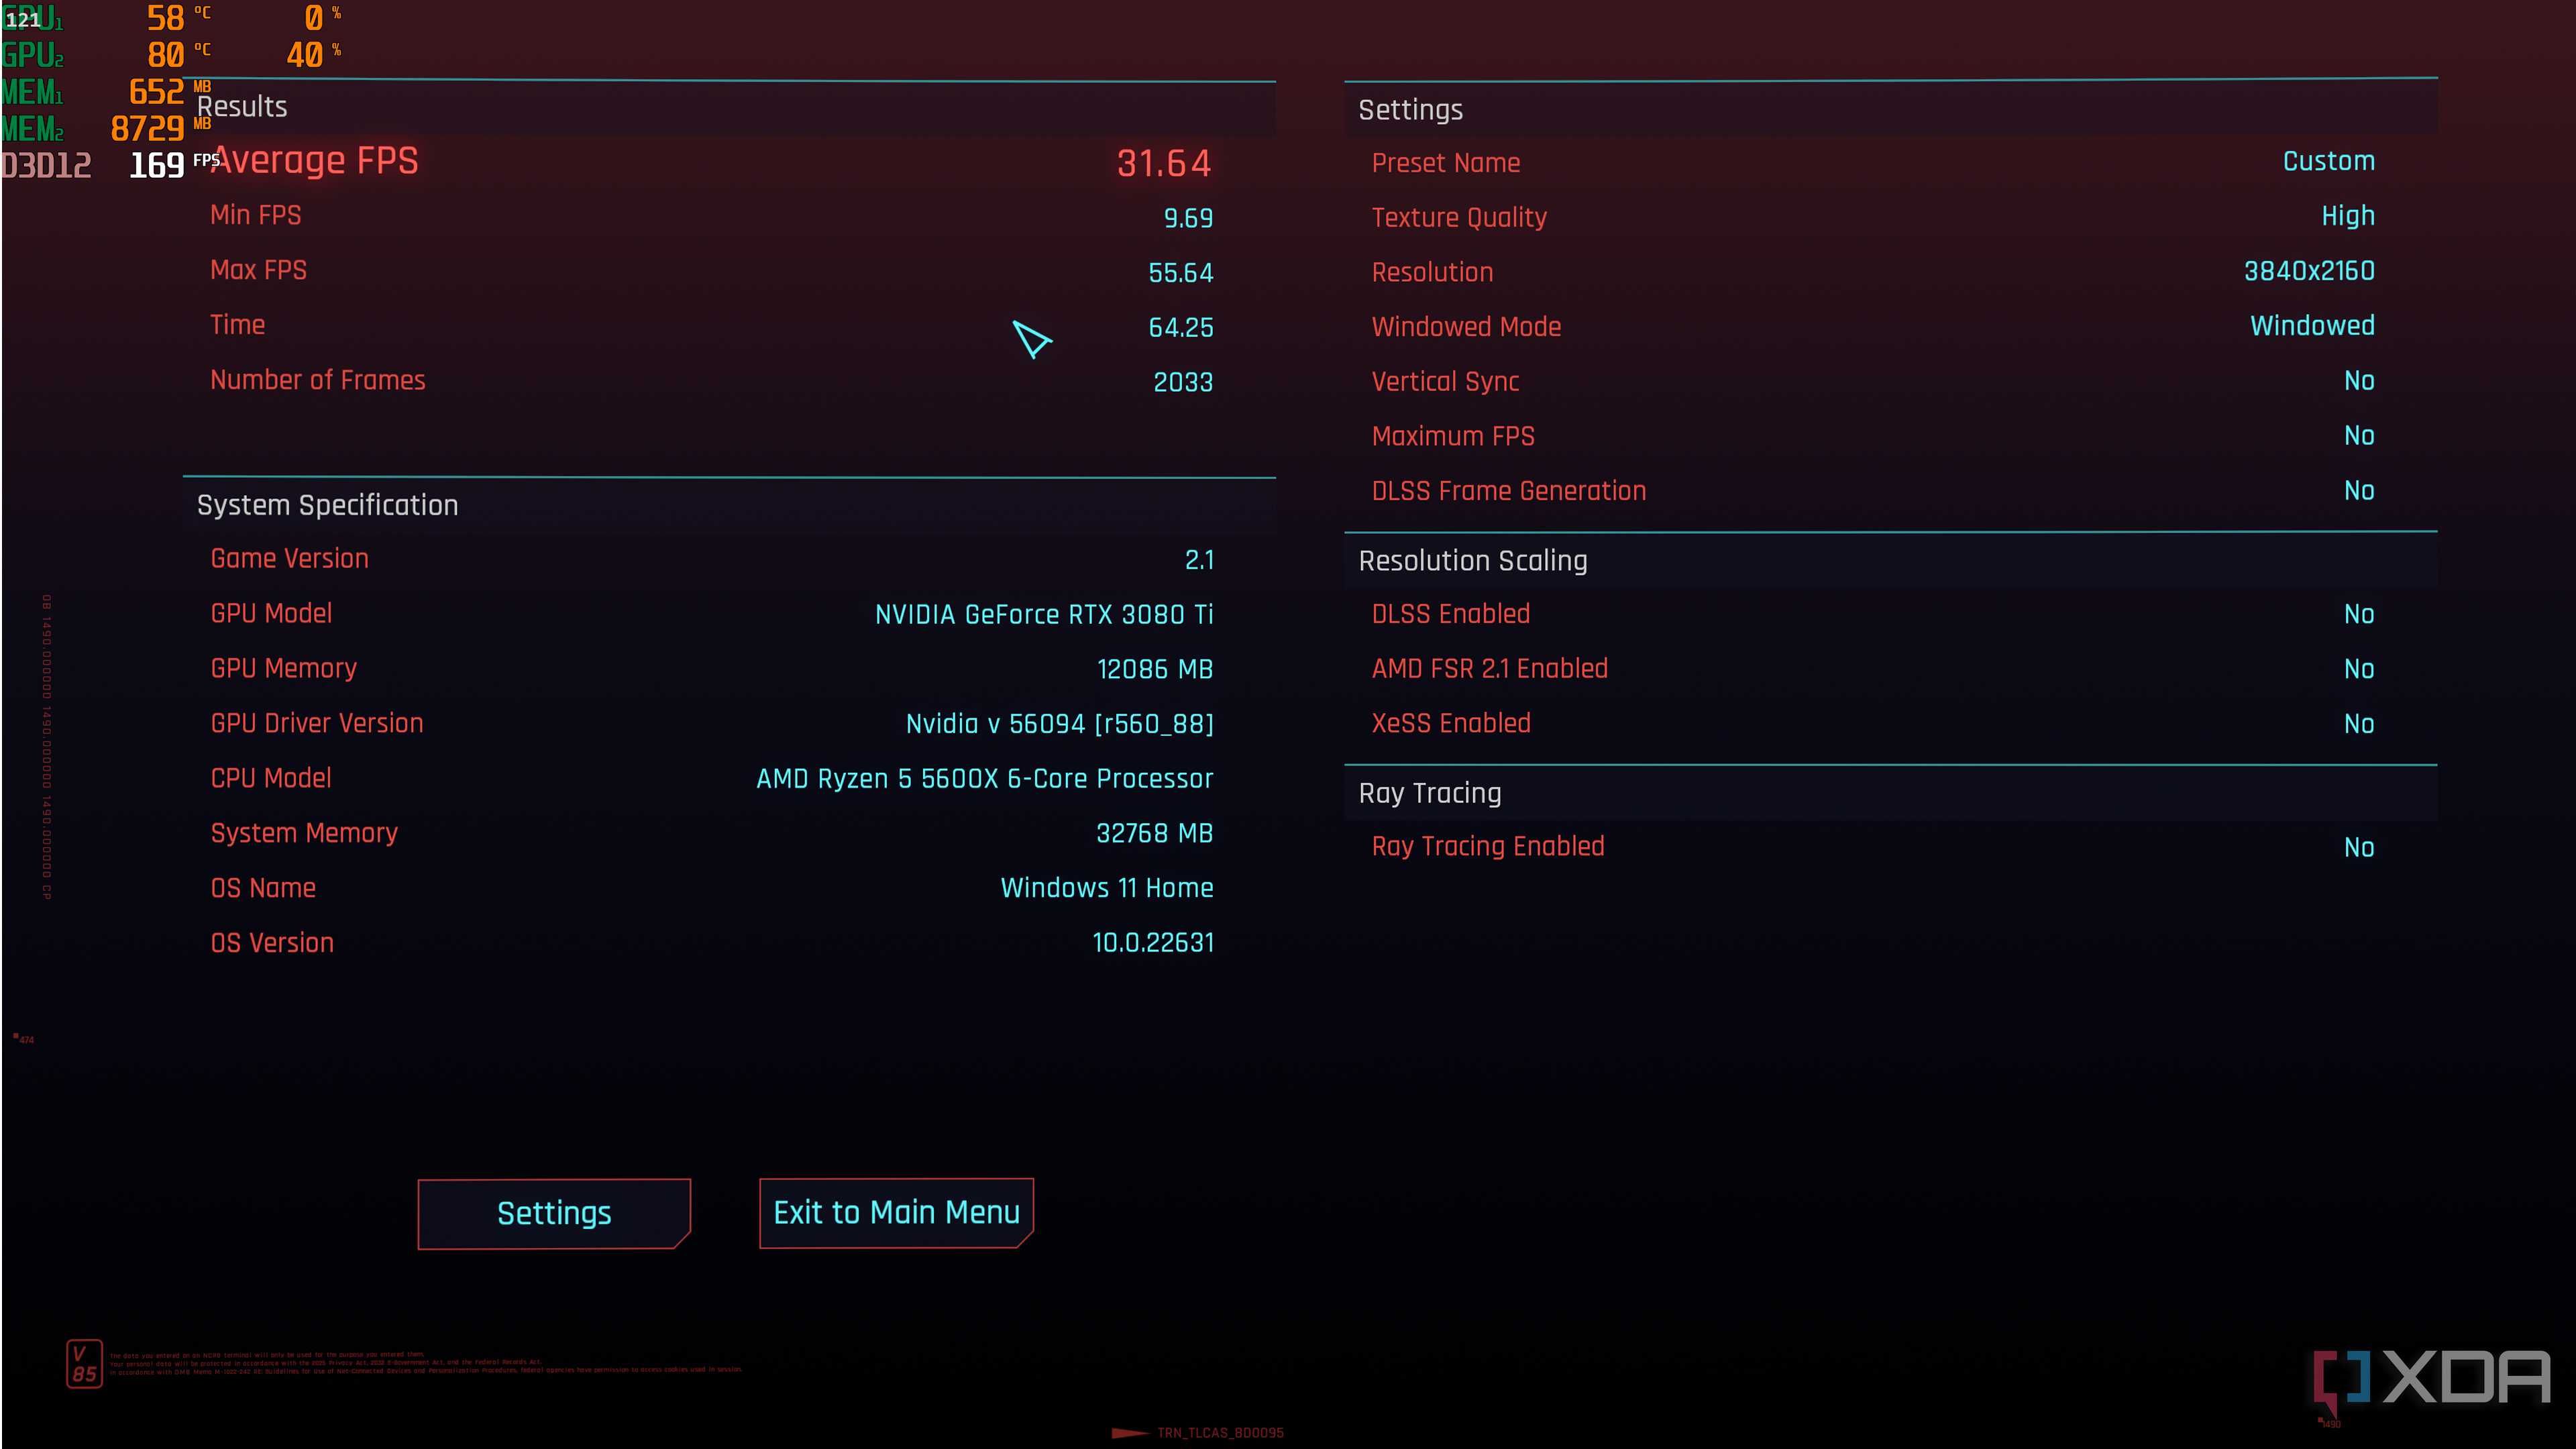The image size is (2576, 1449).
Task: Click the Game Version value 2.1
Action: (1199, 560)
